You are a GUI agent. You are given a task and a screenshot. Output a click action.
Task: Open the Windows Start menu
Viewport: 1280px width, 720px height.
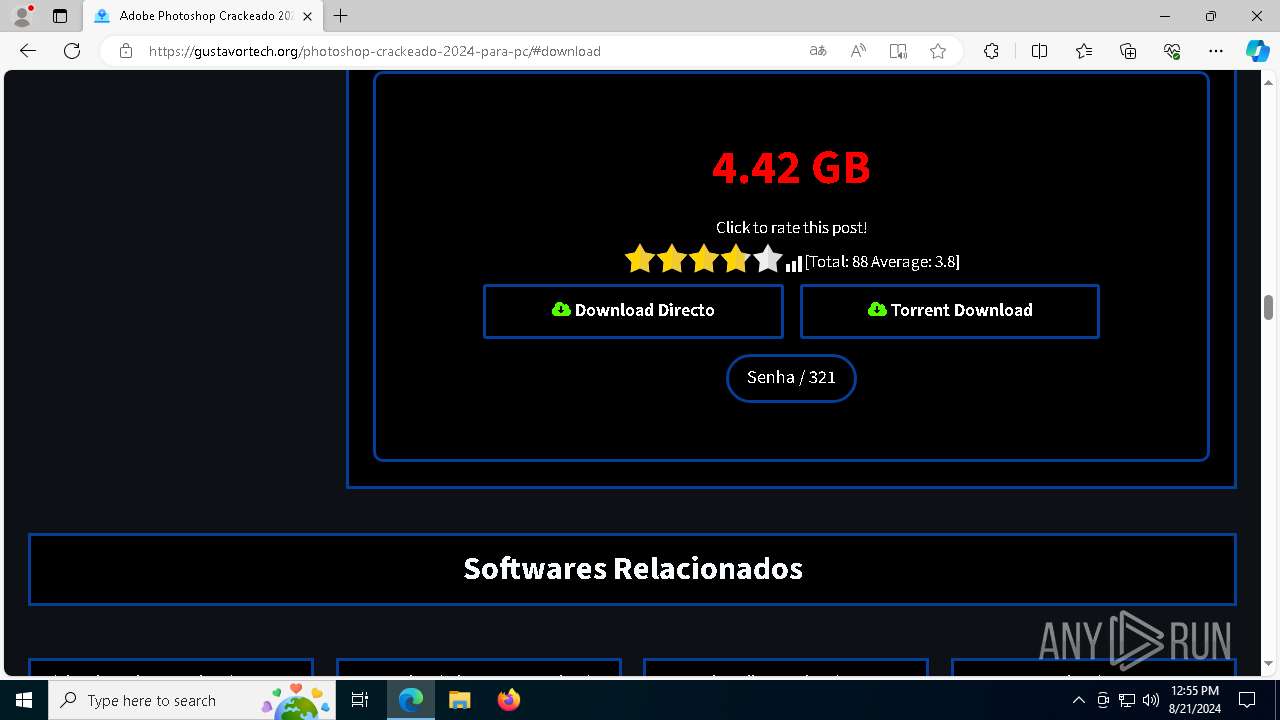(x=24, y=700)
